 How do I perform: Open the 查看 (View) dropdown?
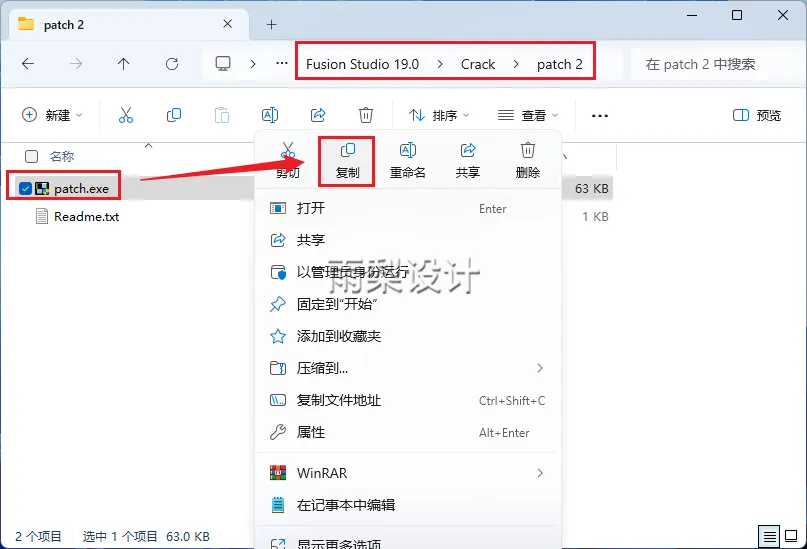click(528, 115)
